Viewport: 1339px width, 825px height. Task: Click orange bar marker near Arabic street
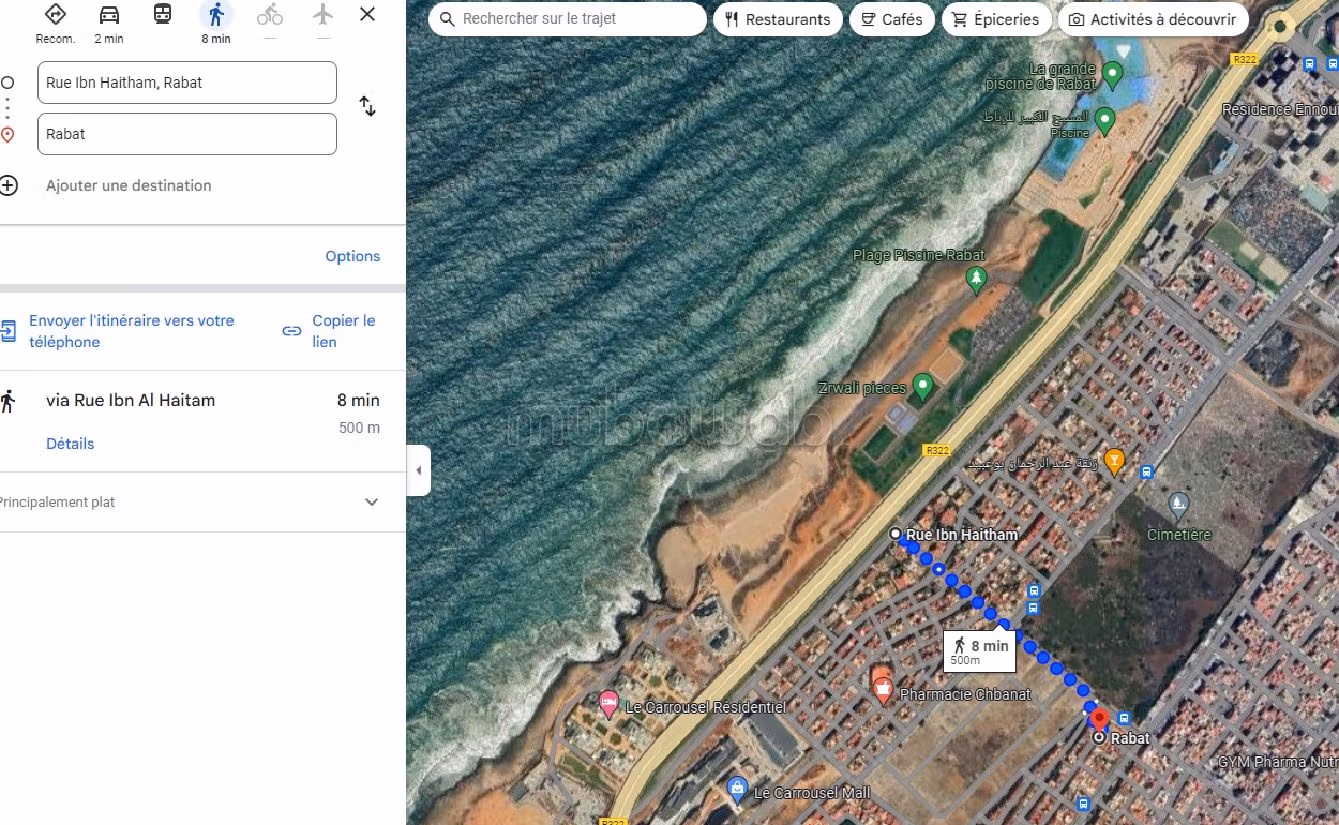coord(1114,462)
